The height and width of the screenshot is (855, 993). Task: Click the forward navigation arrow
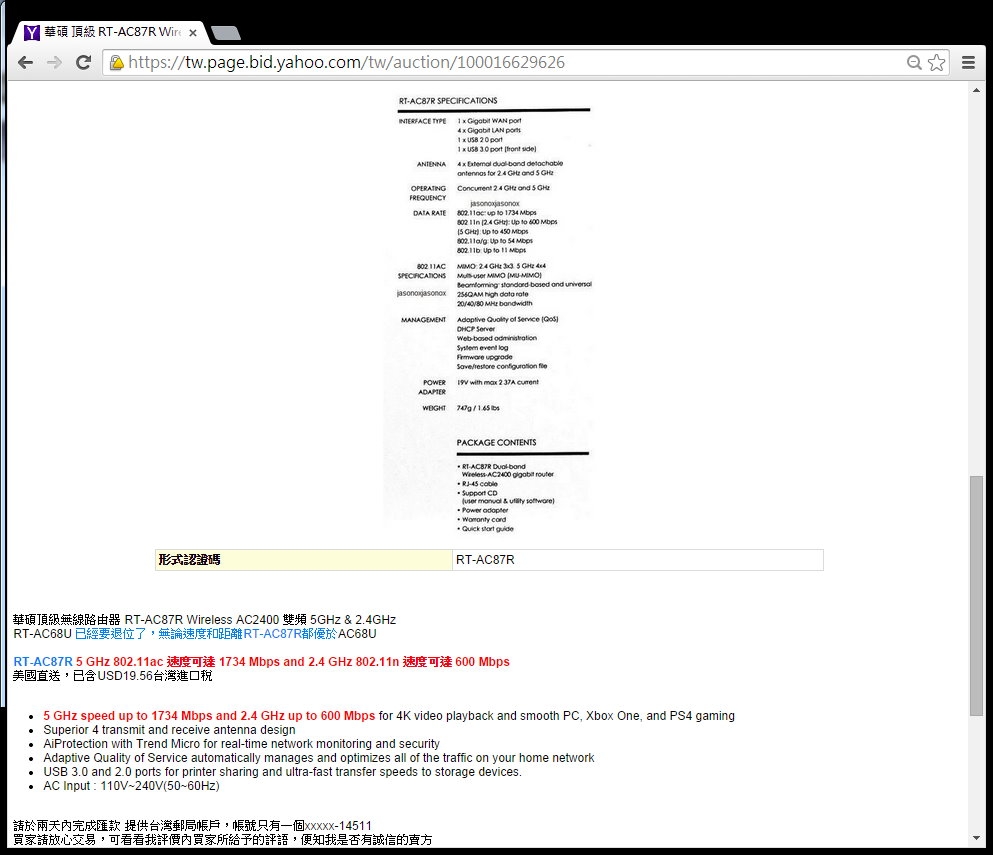[x=54, y=62]
